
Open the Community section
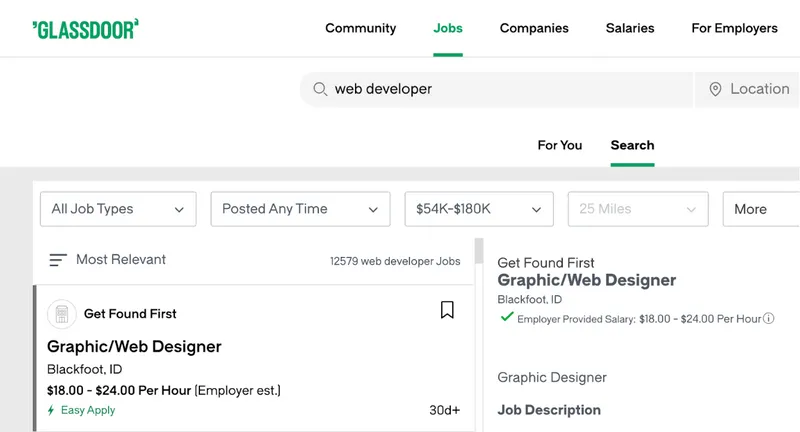[x=360, y=28]
